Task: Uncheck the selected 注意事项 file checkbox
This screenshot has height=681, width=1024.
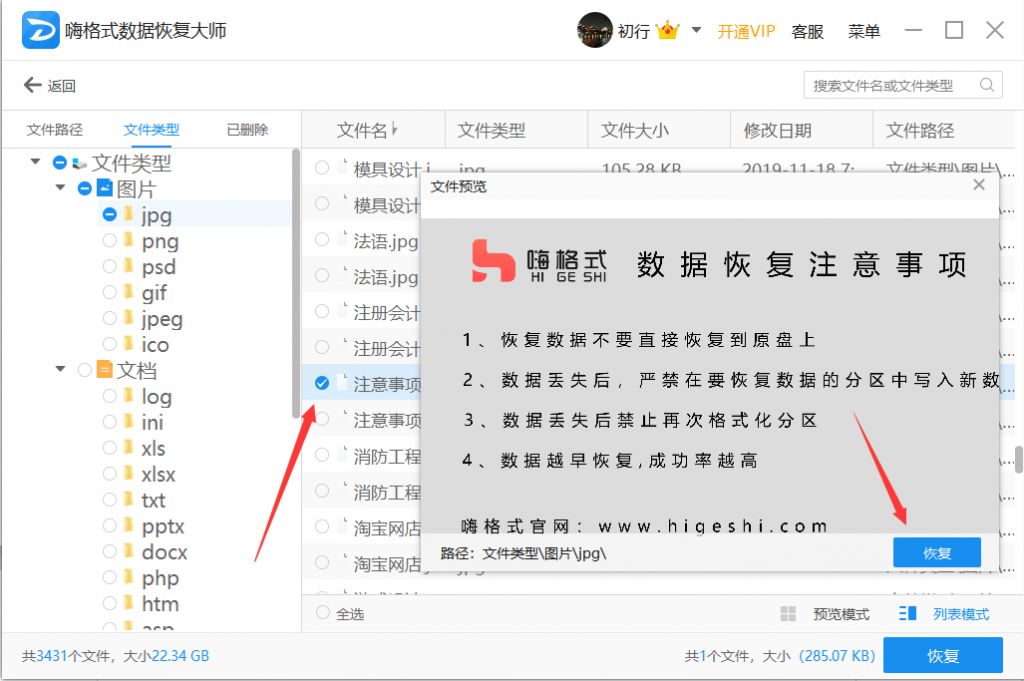Action: tap(321, 383)
